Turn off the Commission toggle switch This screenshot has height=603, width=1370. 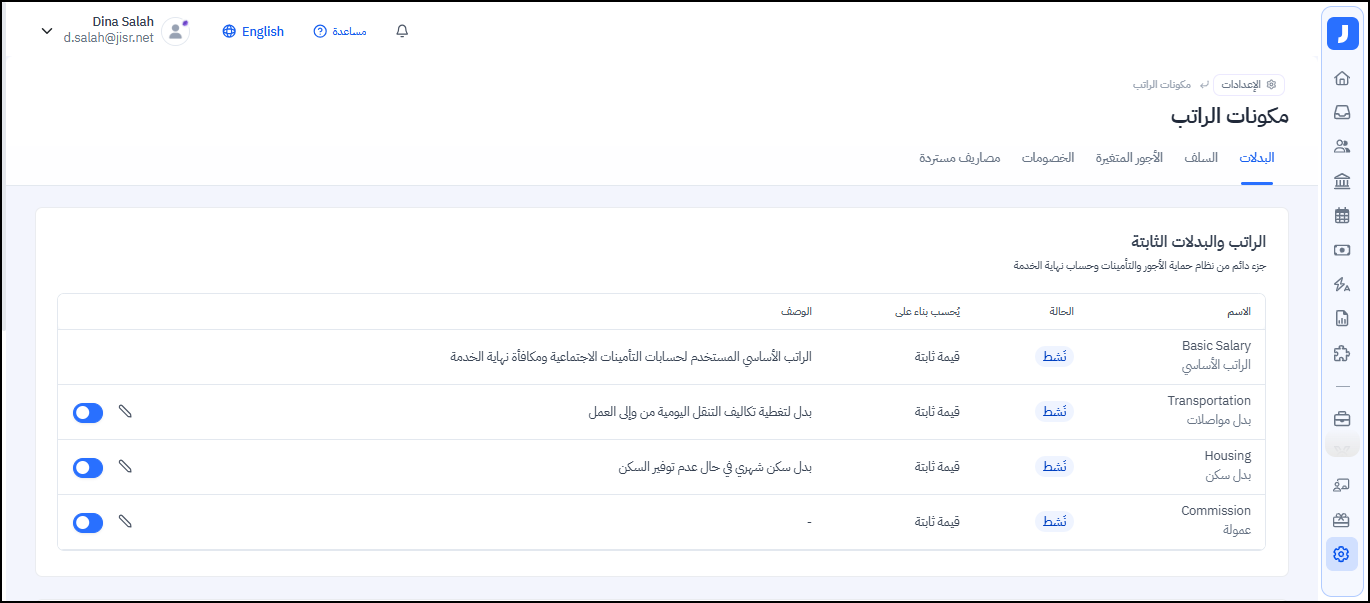pyautogui.click(x=88, y=523)
